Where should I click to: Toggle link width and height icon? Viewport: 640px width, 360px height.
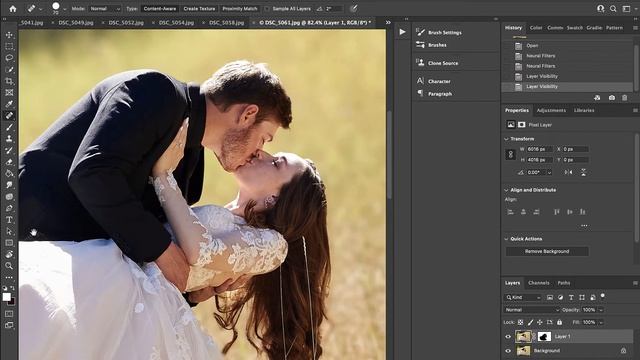(x=510, y=154)
